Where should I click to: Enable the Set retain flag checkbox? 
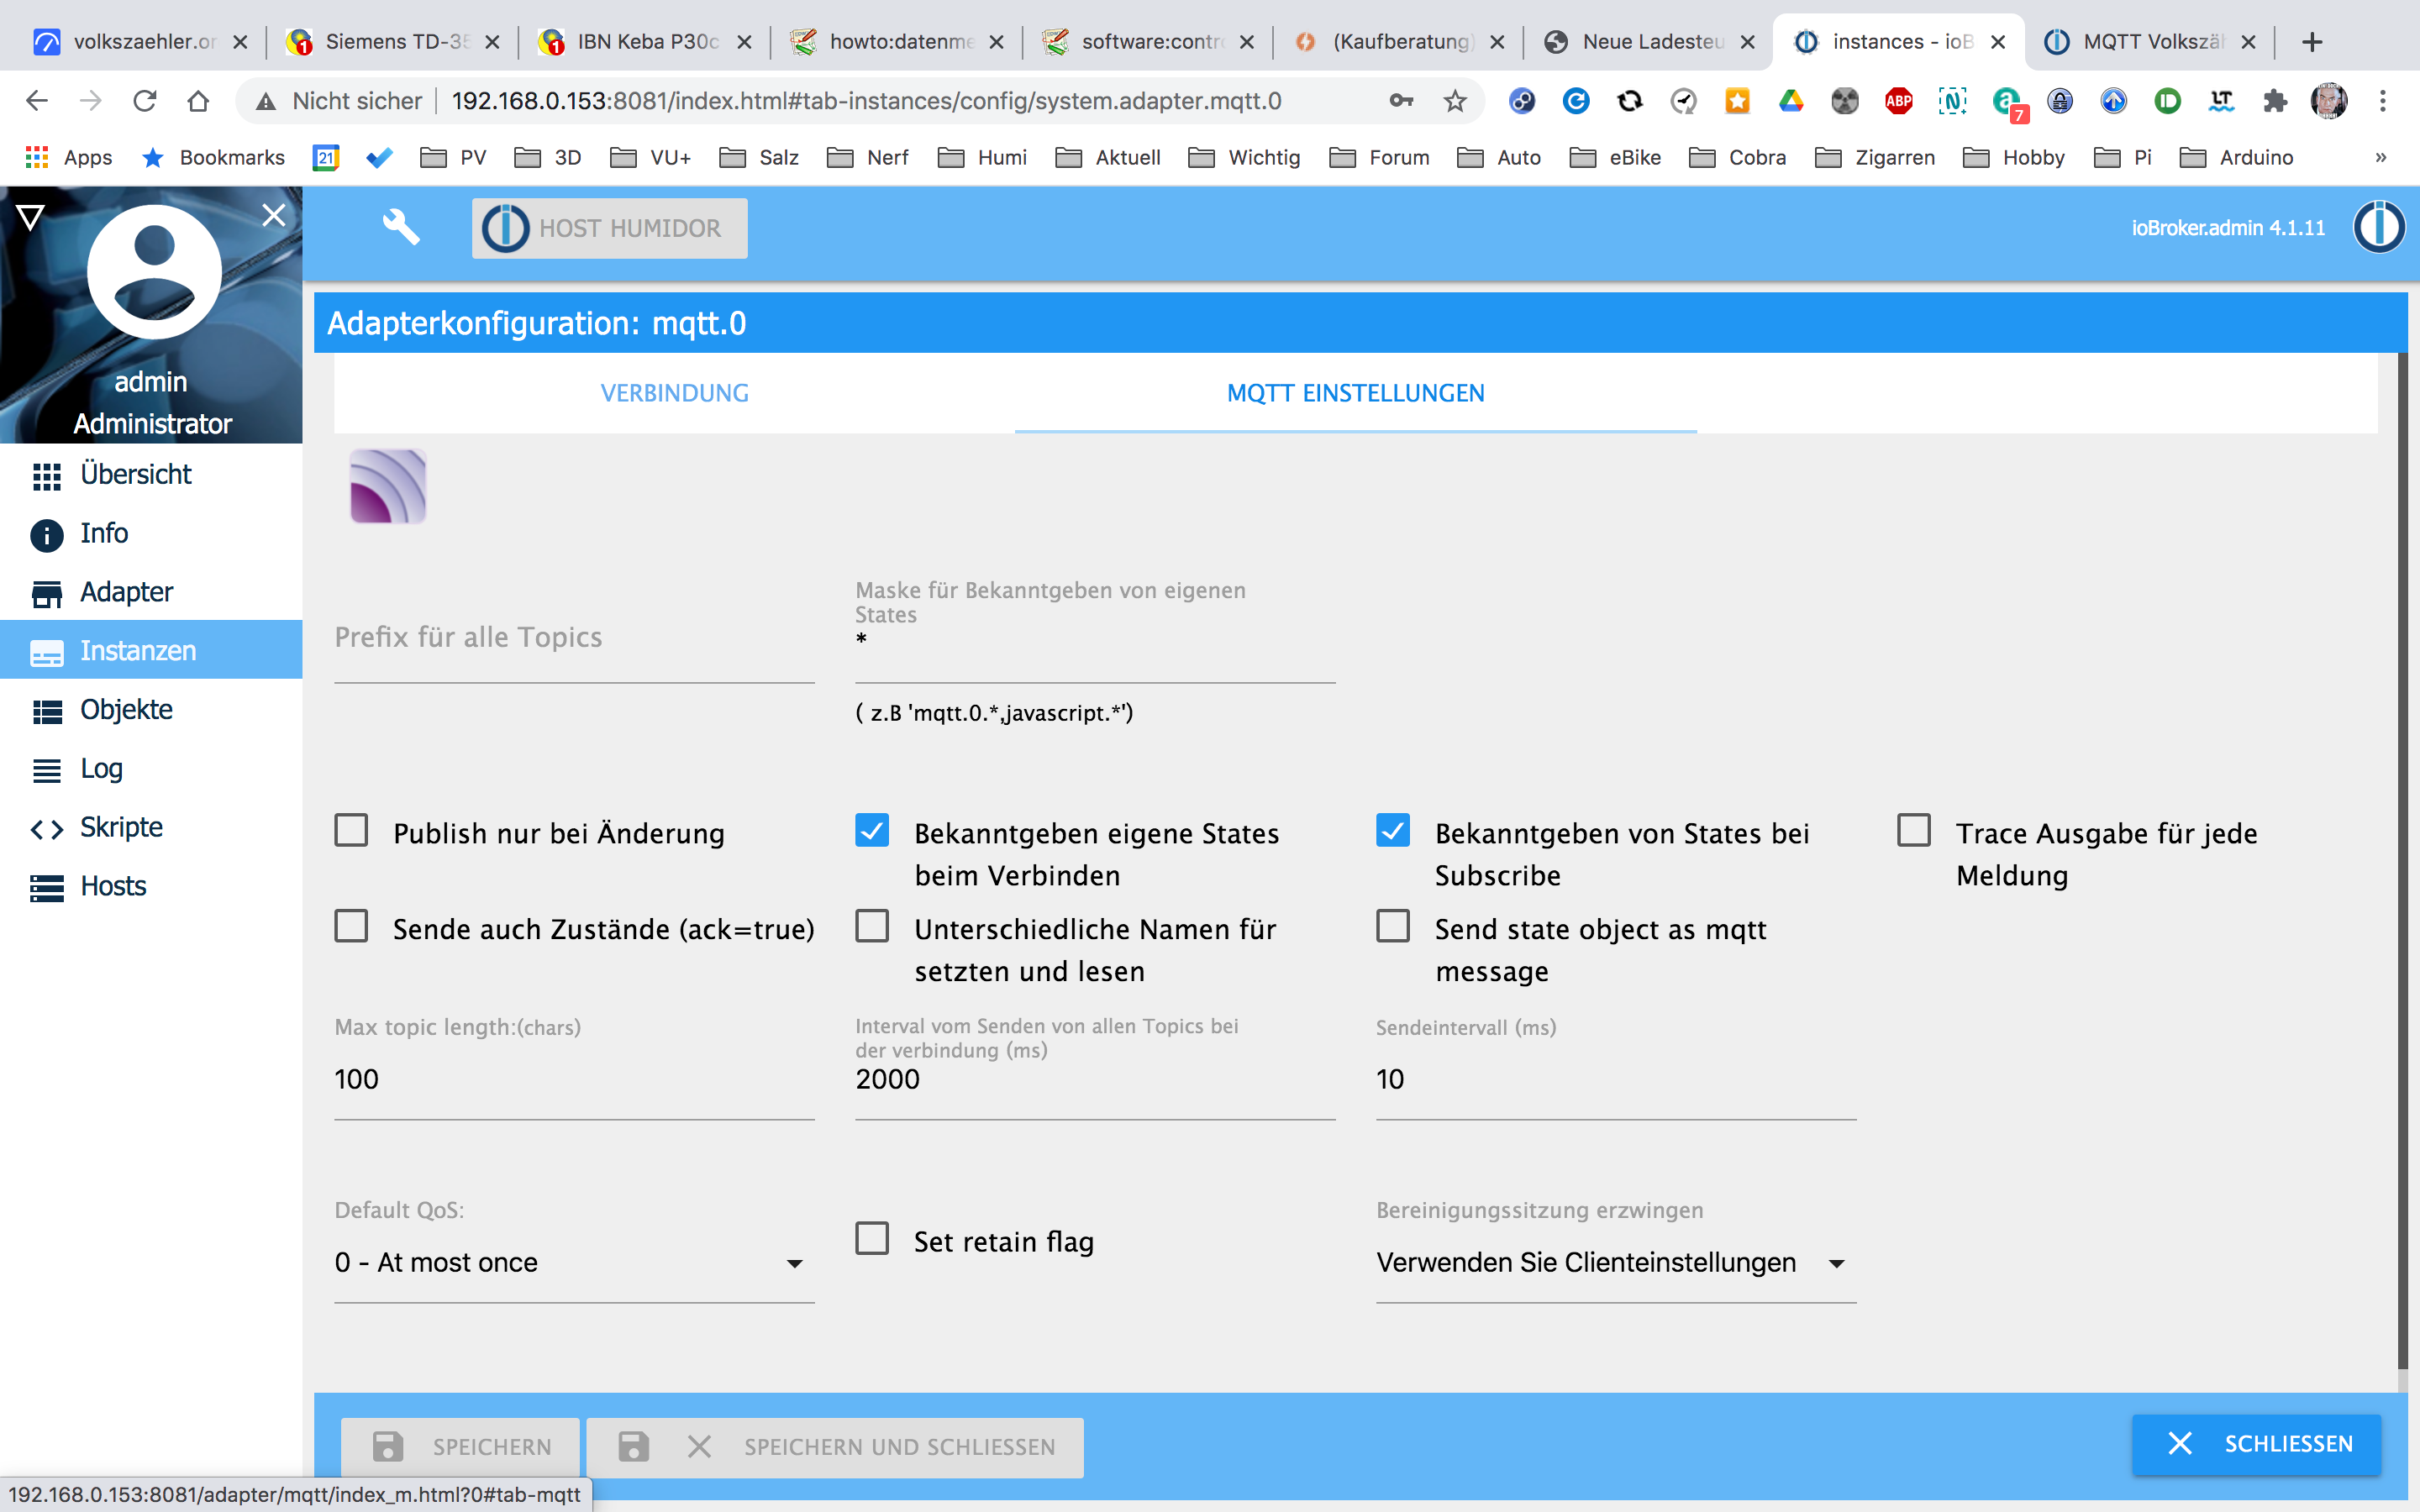coord(872,1239)
